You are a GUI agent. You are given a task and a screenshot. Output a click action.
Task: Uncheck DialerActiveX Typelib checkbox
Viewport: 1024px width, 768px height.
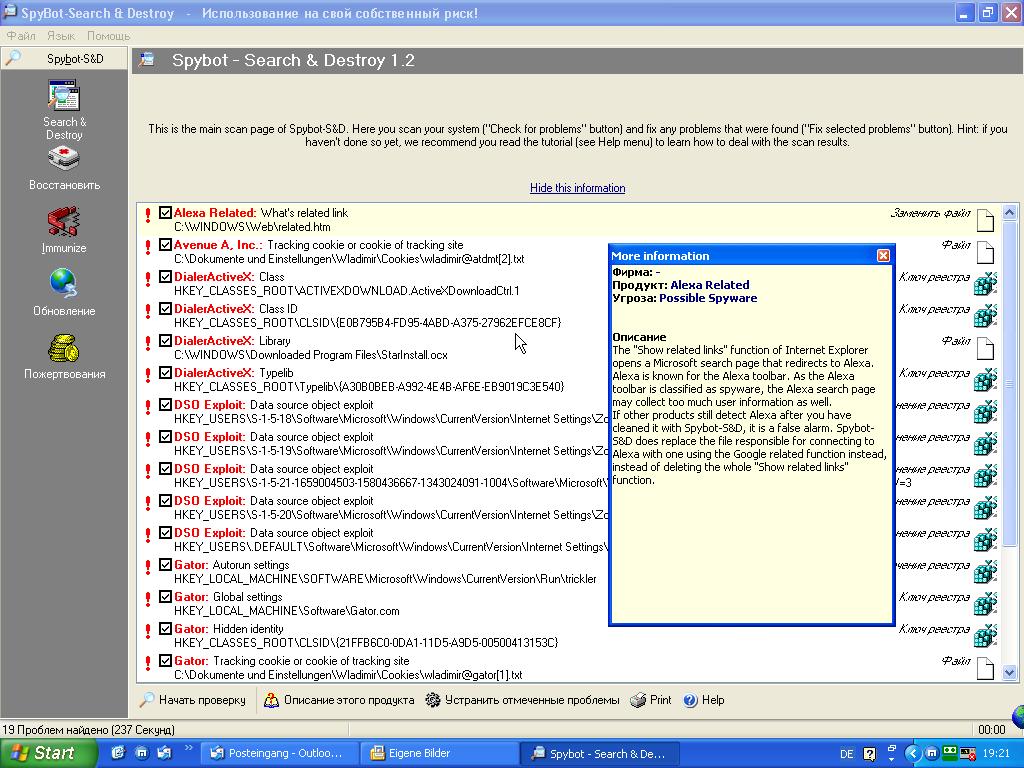coord(165,373)
